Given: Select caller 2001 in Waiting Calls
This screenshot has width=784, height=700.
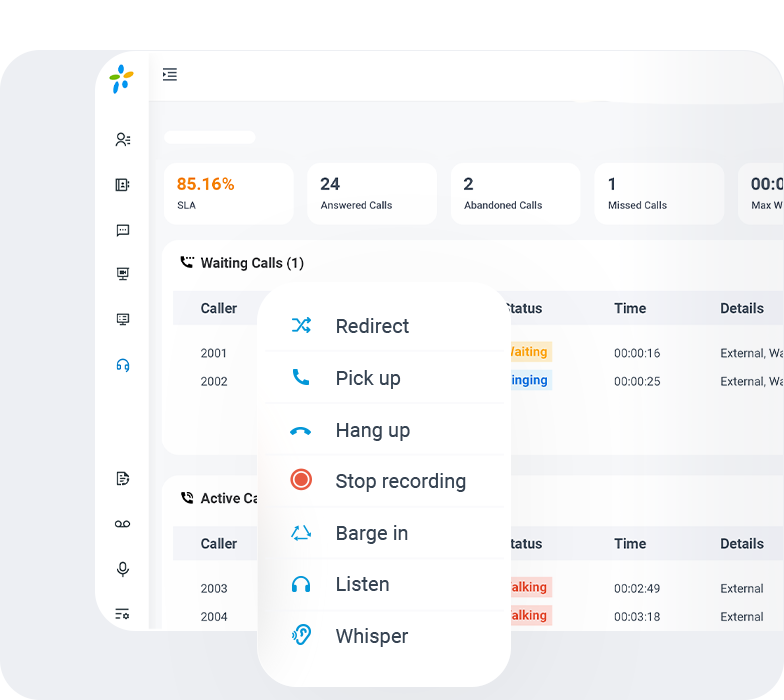Looking at the screenshot, I should pyautogui.click(x=214, y=353).
